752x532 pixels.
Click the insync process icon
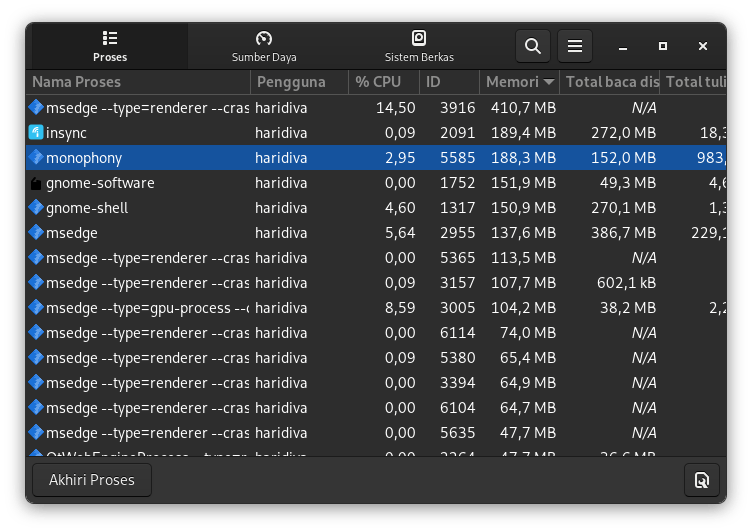coord(37,132)
